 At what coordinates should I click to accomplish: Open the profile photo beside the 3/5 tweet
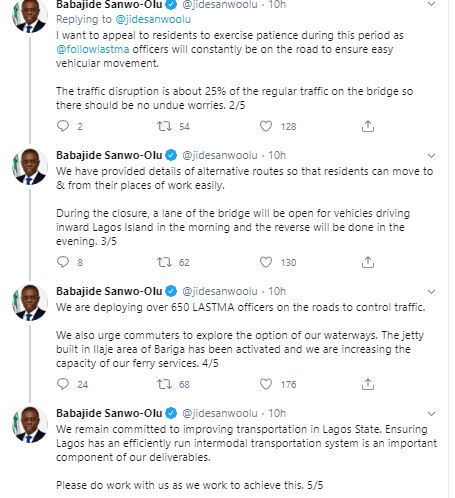pos(30,166)
